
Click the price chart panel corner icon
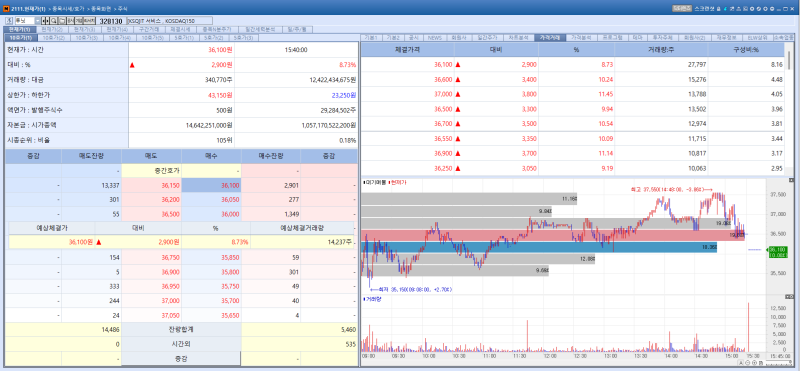click(791, 180)
